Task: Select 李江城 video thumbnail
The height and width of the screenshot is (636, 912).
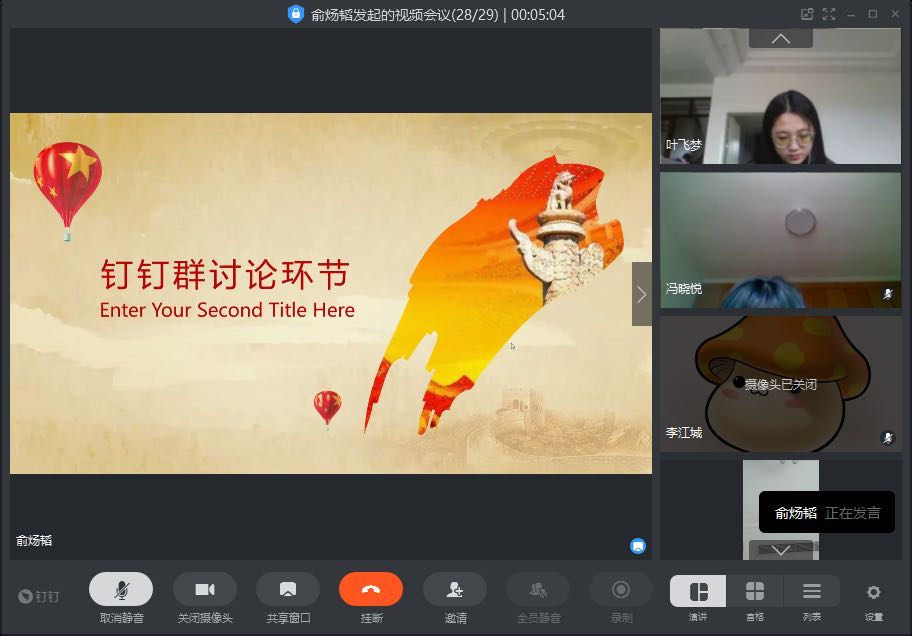Action: pos(781,384)
